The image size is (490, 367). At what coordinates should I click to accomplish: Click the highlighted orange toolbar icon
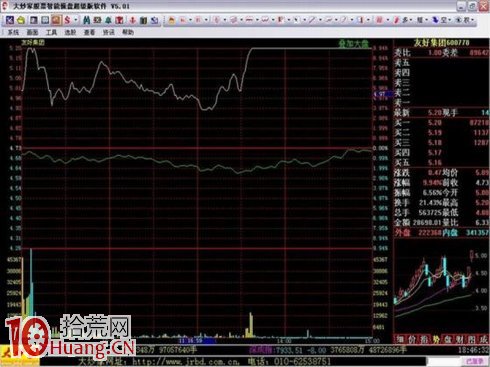(x=56, y=20)
